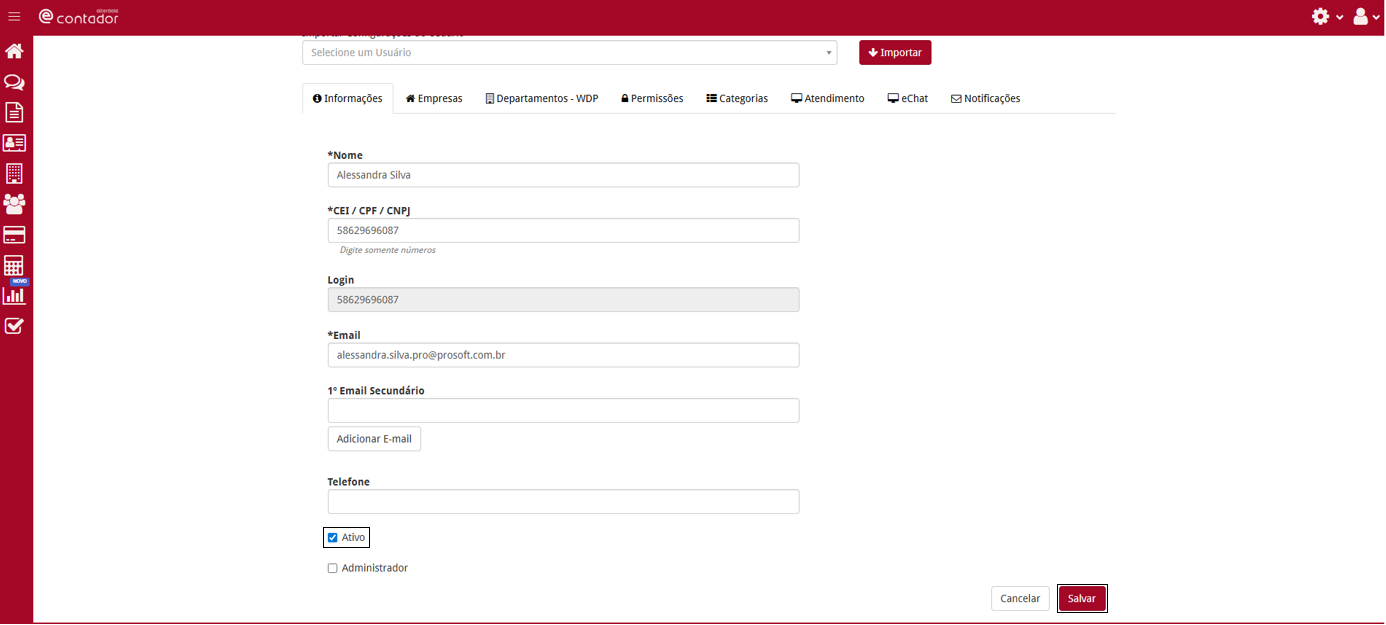Open the Categorias tab

737,98
